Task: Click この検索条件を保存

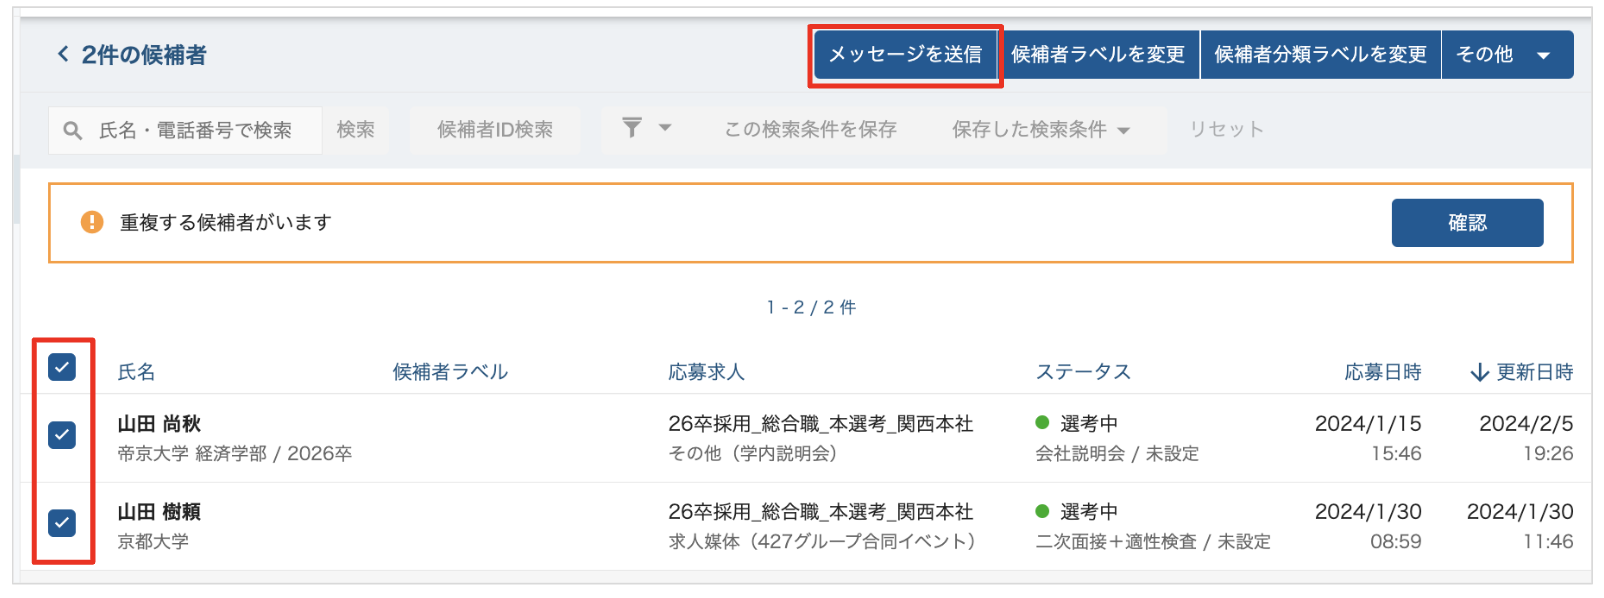Action: click(810, 130)
